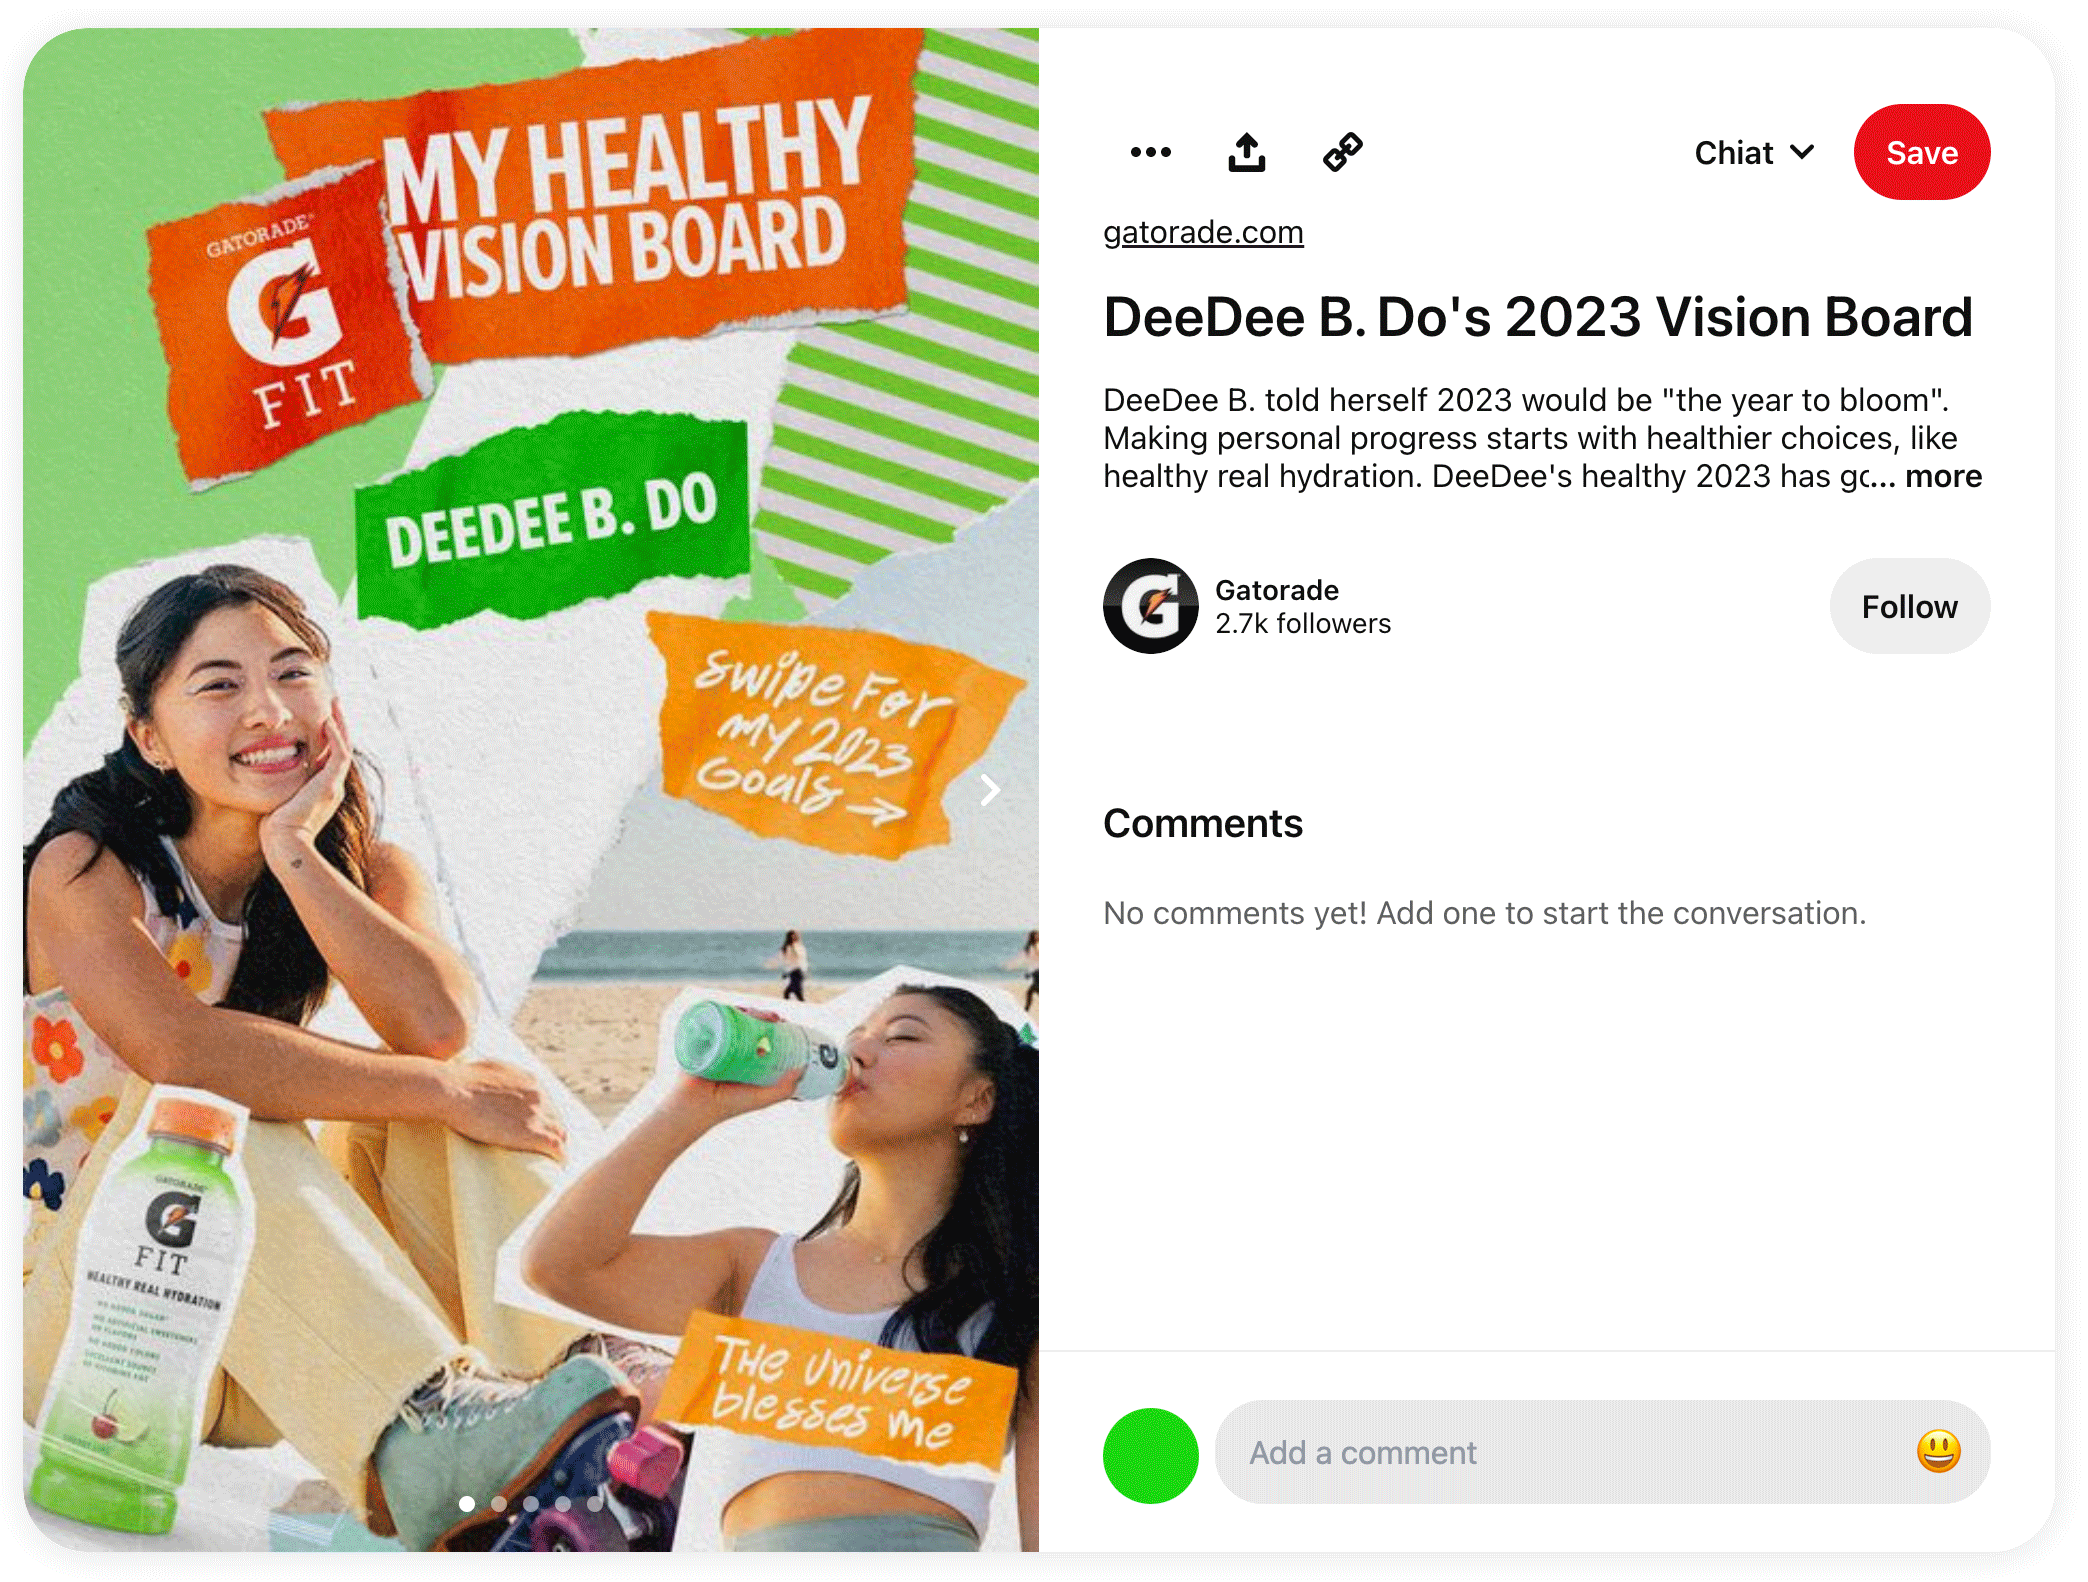Select the second carousel dot indicator
The image size is (2088, 1582).
pos(499,1503)
